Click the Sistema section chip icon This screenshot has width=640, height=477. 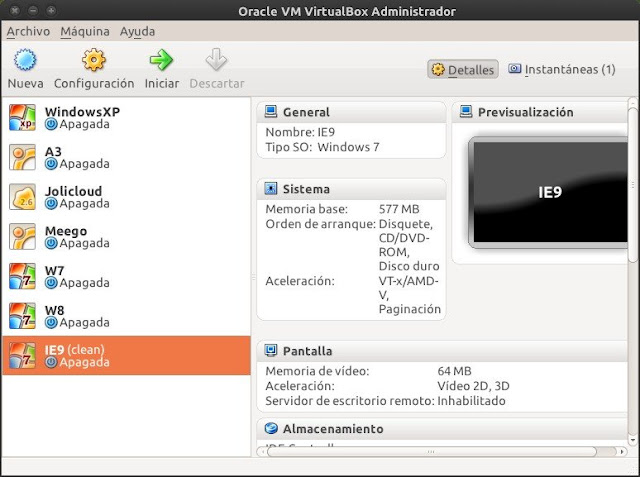pos(271,189)
